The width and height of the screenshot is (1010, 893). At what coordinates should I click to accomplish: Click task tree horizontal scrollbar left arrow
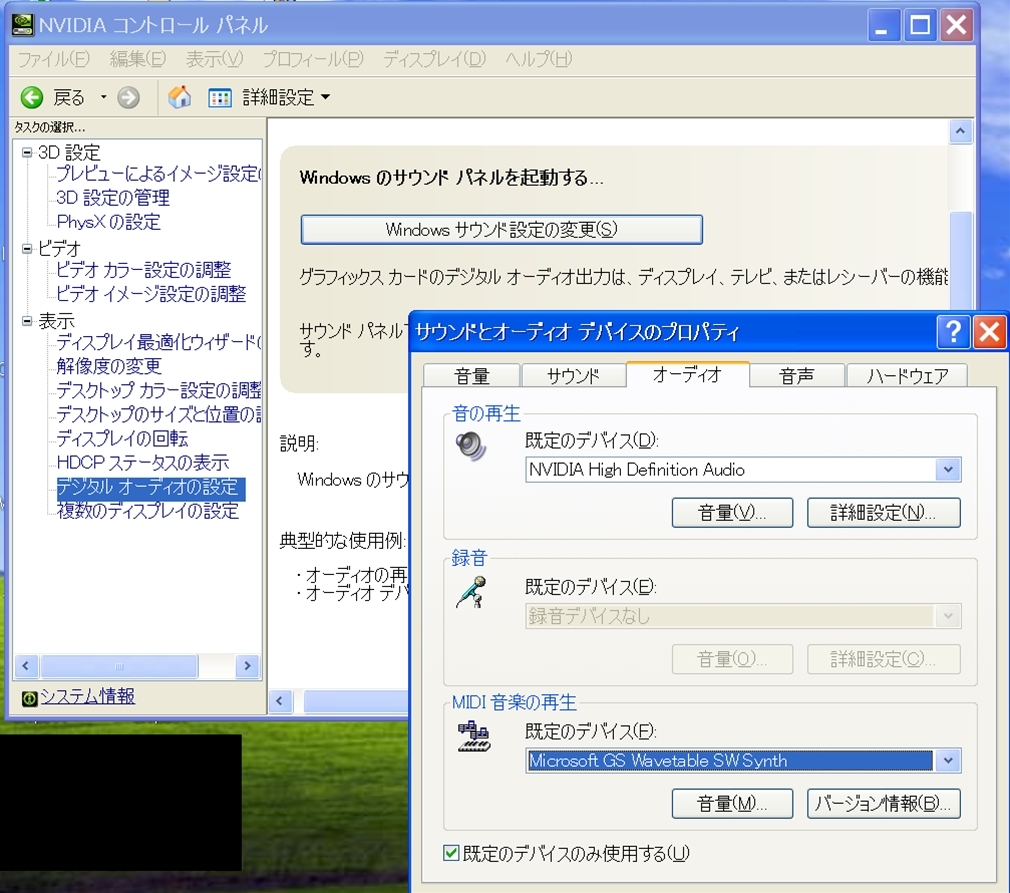click(x=26, y=666)
